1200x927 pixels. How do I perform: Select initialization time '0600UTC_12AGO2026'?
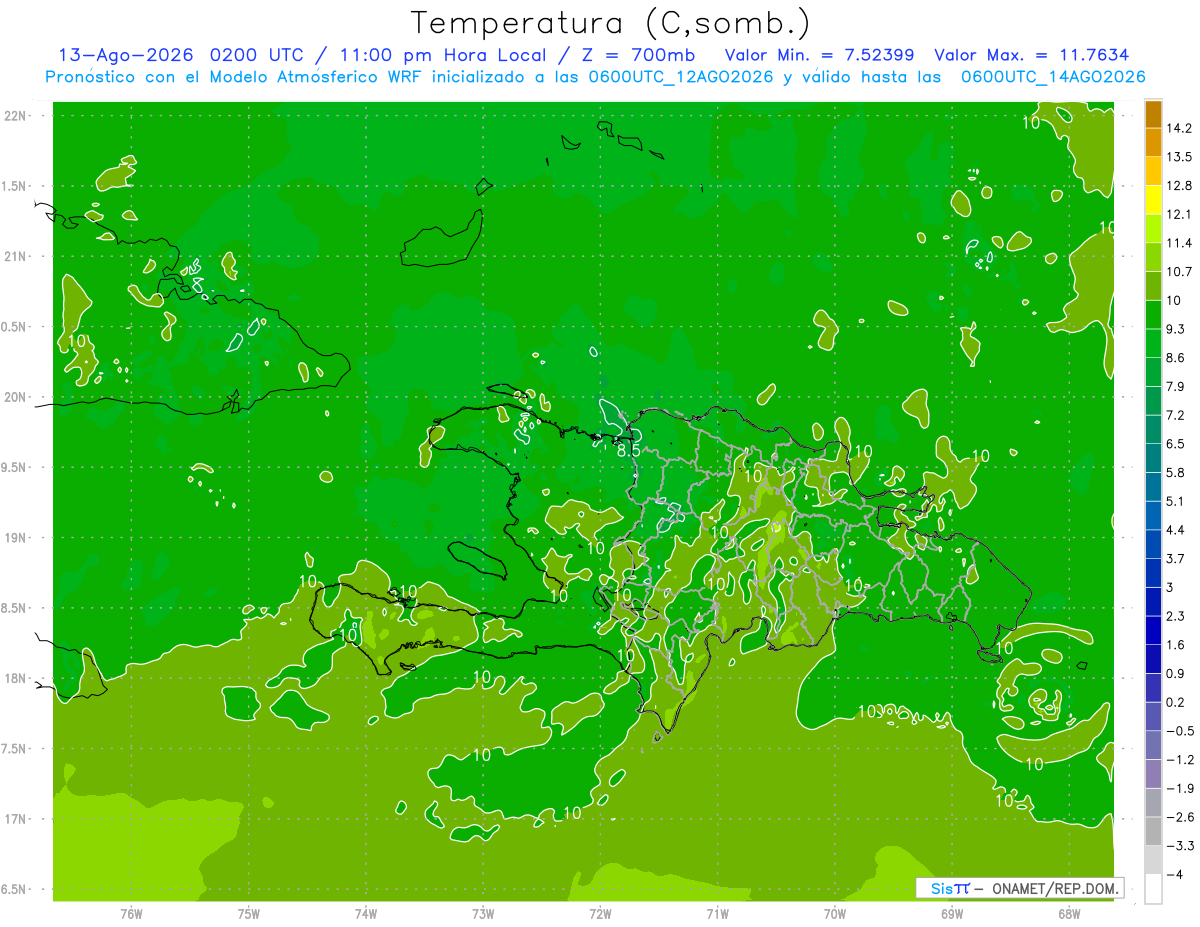[x=680, y=77]
